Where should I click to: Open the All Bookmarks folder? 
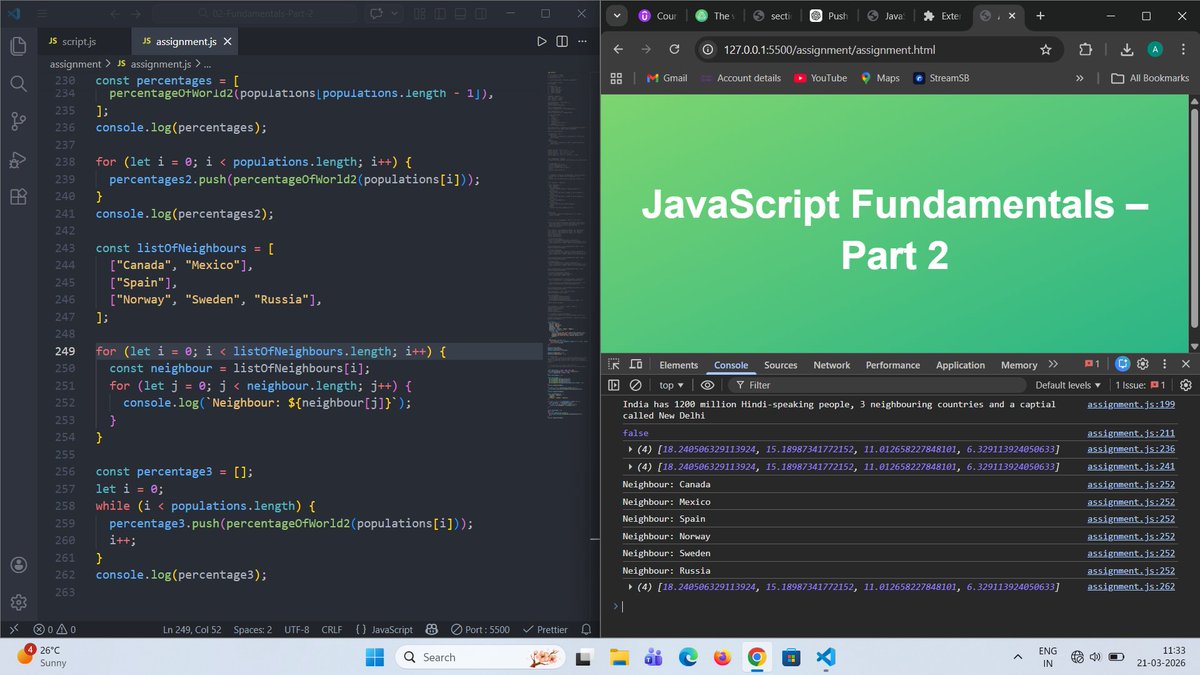[1150, 78]
